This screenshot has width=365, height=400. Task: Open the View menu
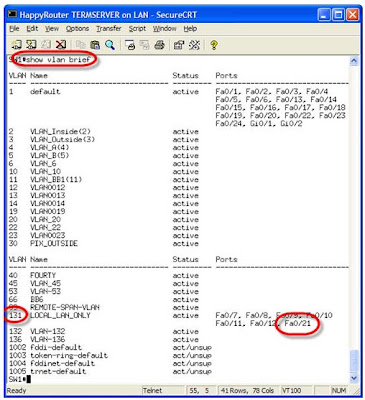point(52,29)
